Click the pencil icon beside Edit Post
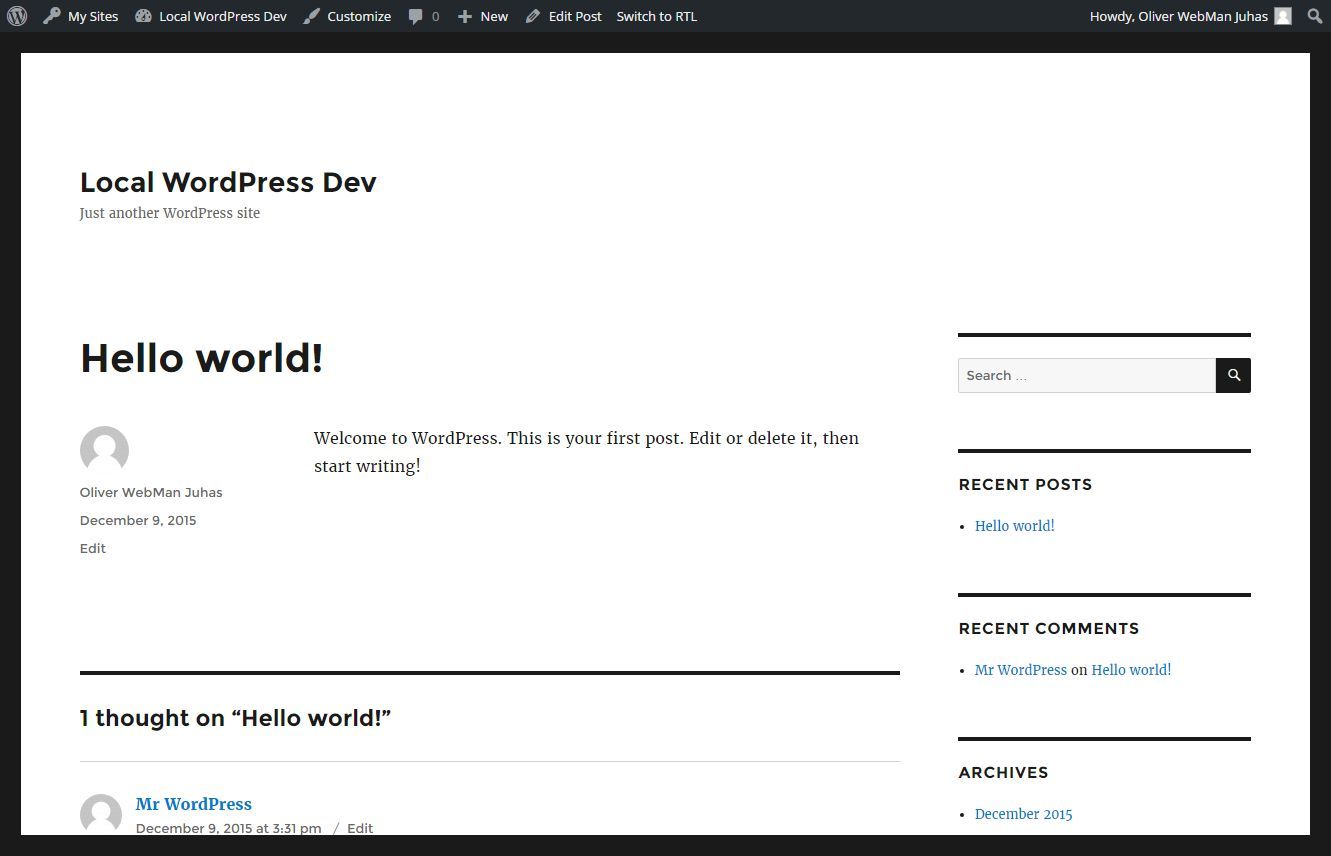1331x856 pixels. [533, 16]
